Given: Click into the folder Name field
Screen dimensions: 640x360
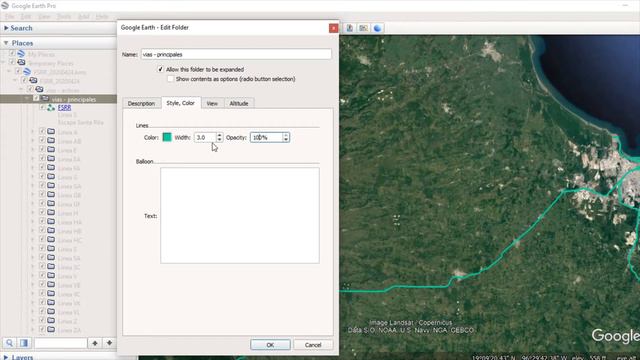Looking at the screenshot, I should pyautogui.click(x=236, y=54).
